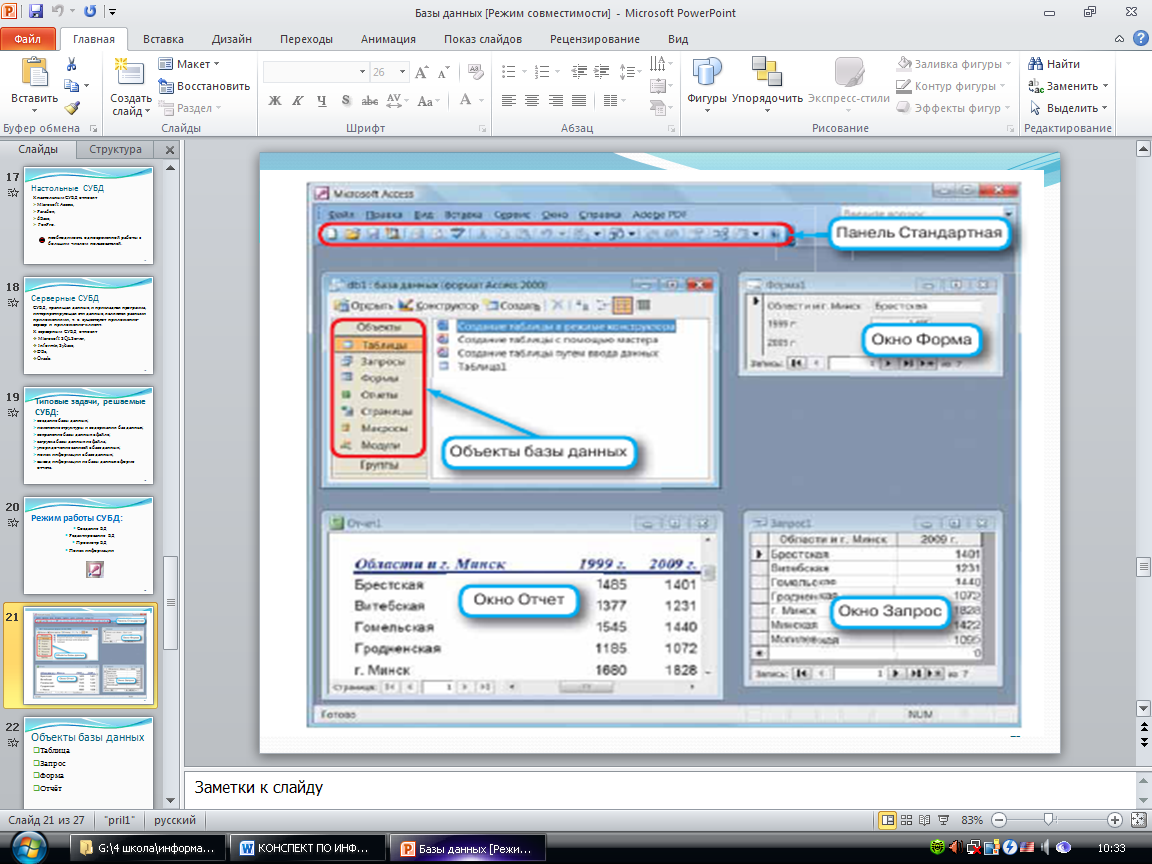Click the Создать слайд new slide button
The height and width of the screenshot is (864, 1152).
pos(131,87)
